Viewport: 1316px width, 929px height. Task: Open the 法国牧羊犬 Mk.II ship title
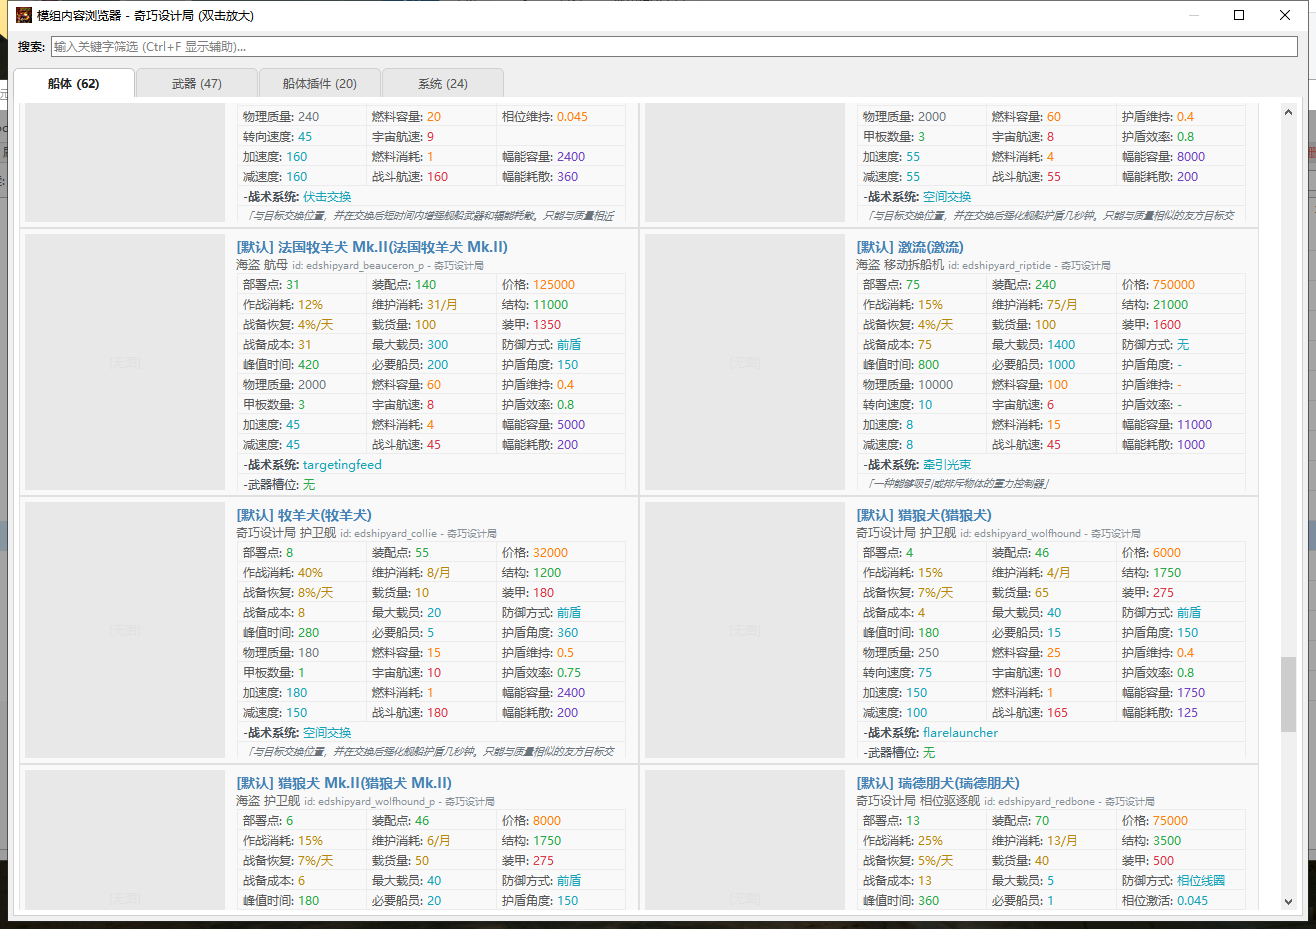(372, 247)
